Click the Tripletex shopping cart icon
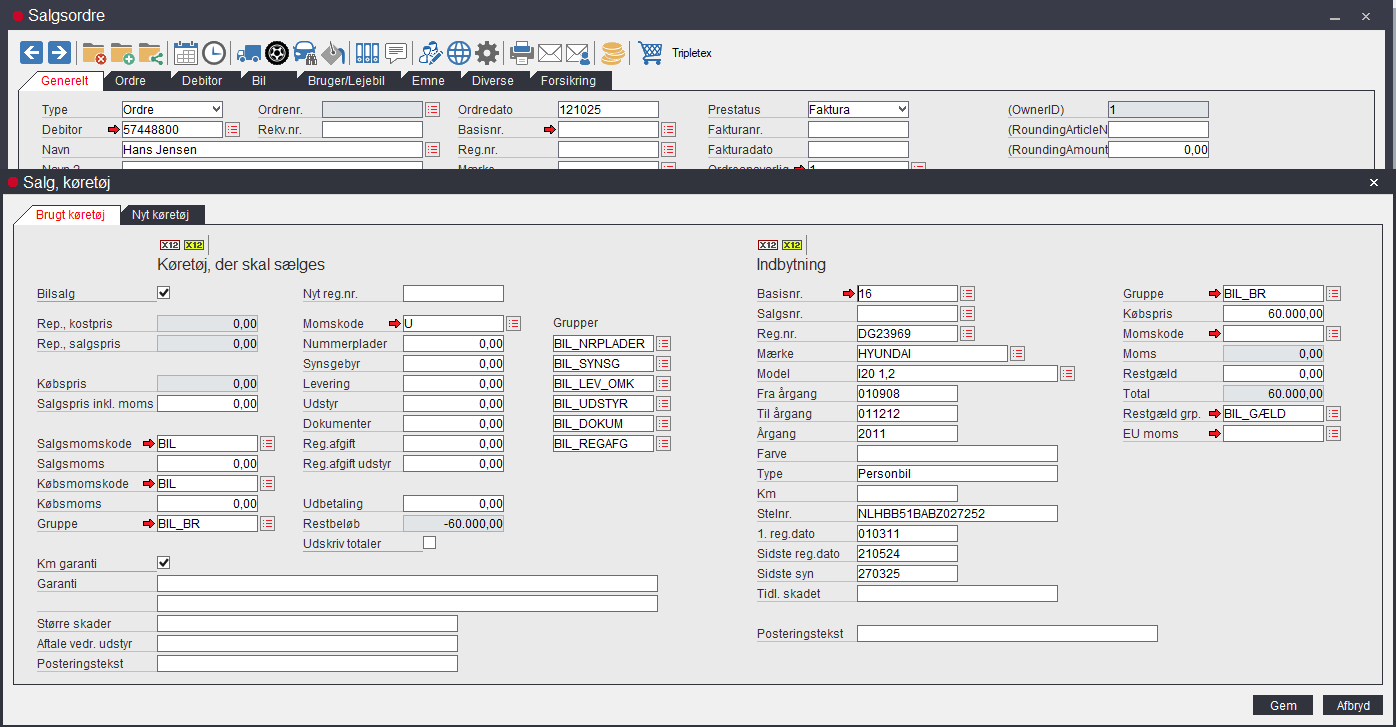The width and height of the screenshot is (1396, 727). (x=650, y=52)
